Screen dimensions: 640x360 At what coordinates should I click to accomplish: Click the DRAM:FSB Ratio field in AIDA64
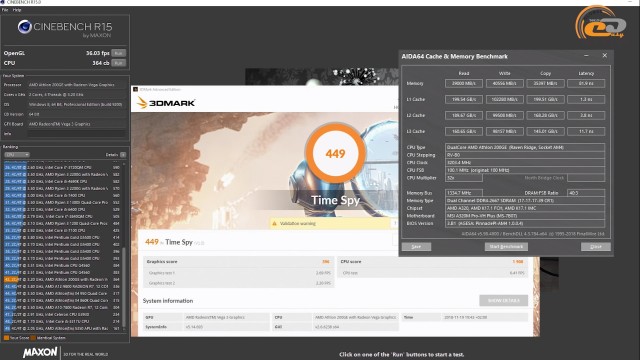pyautogui.click(x=586, y=193)
